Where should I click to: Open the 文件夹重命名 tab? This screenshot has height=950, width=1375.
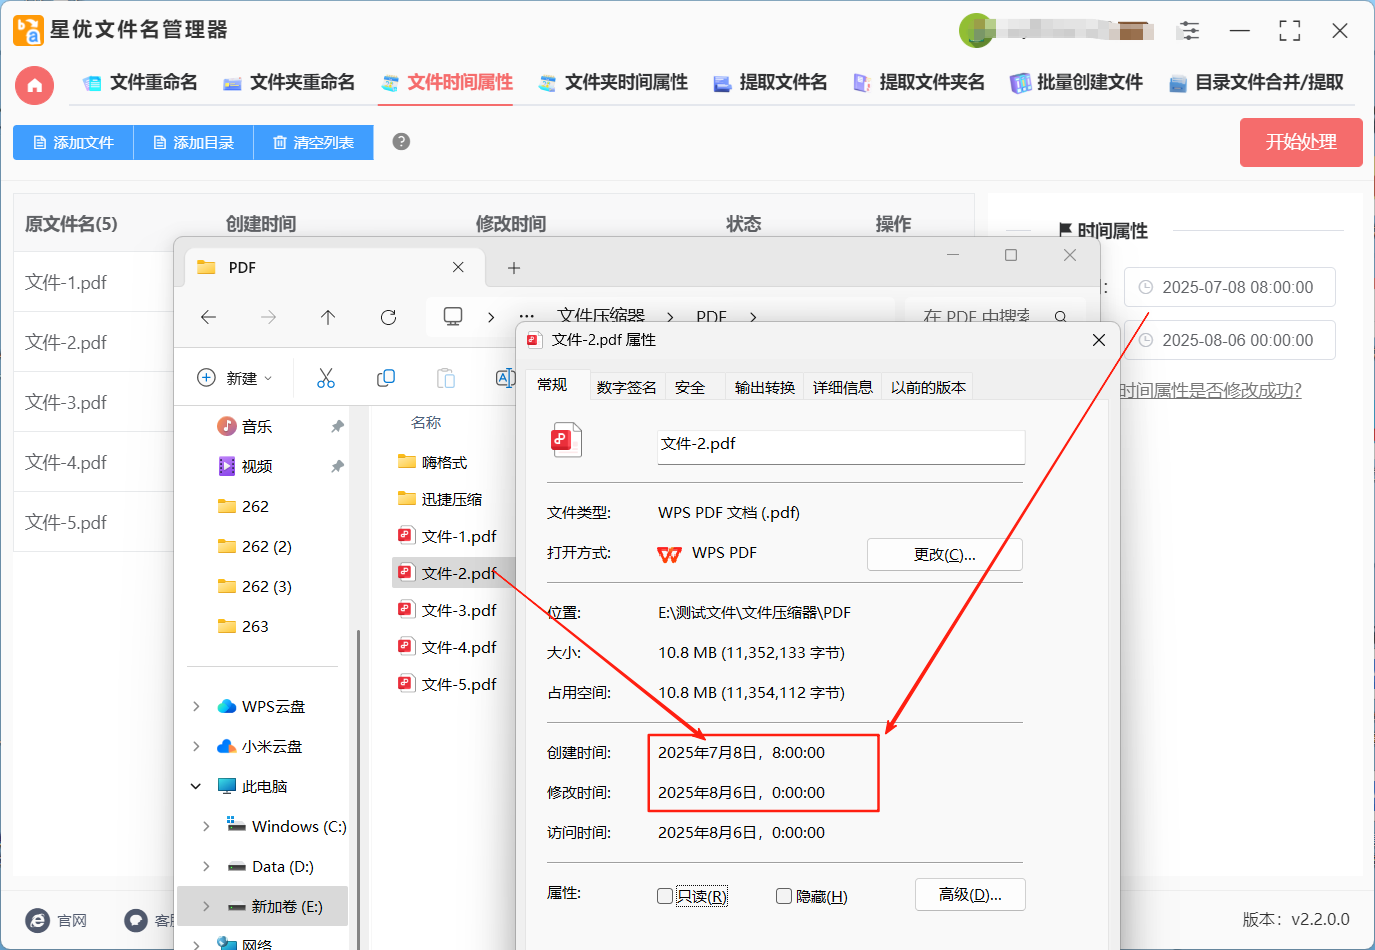(x=289, y=83)
